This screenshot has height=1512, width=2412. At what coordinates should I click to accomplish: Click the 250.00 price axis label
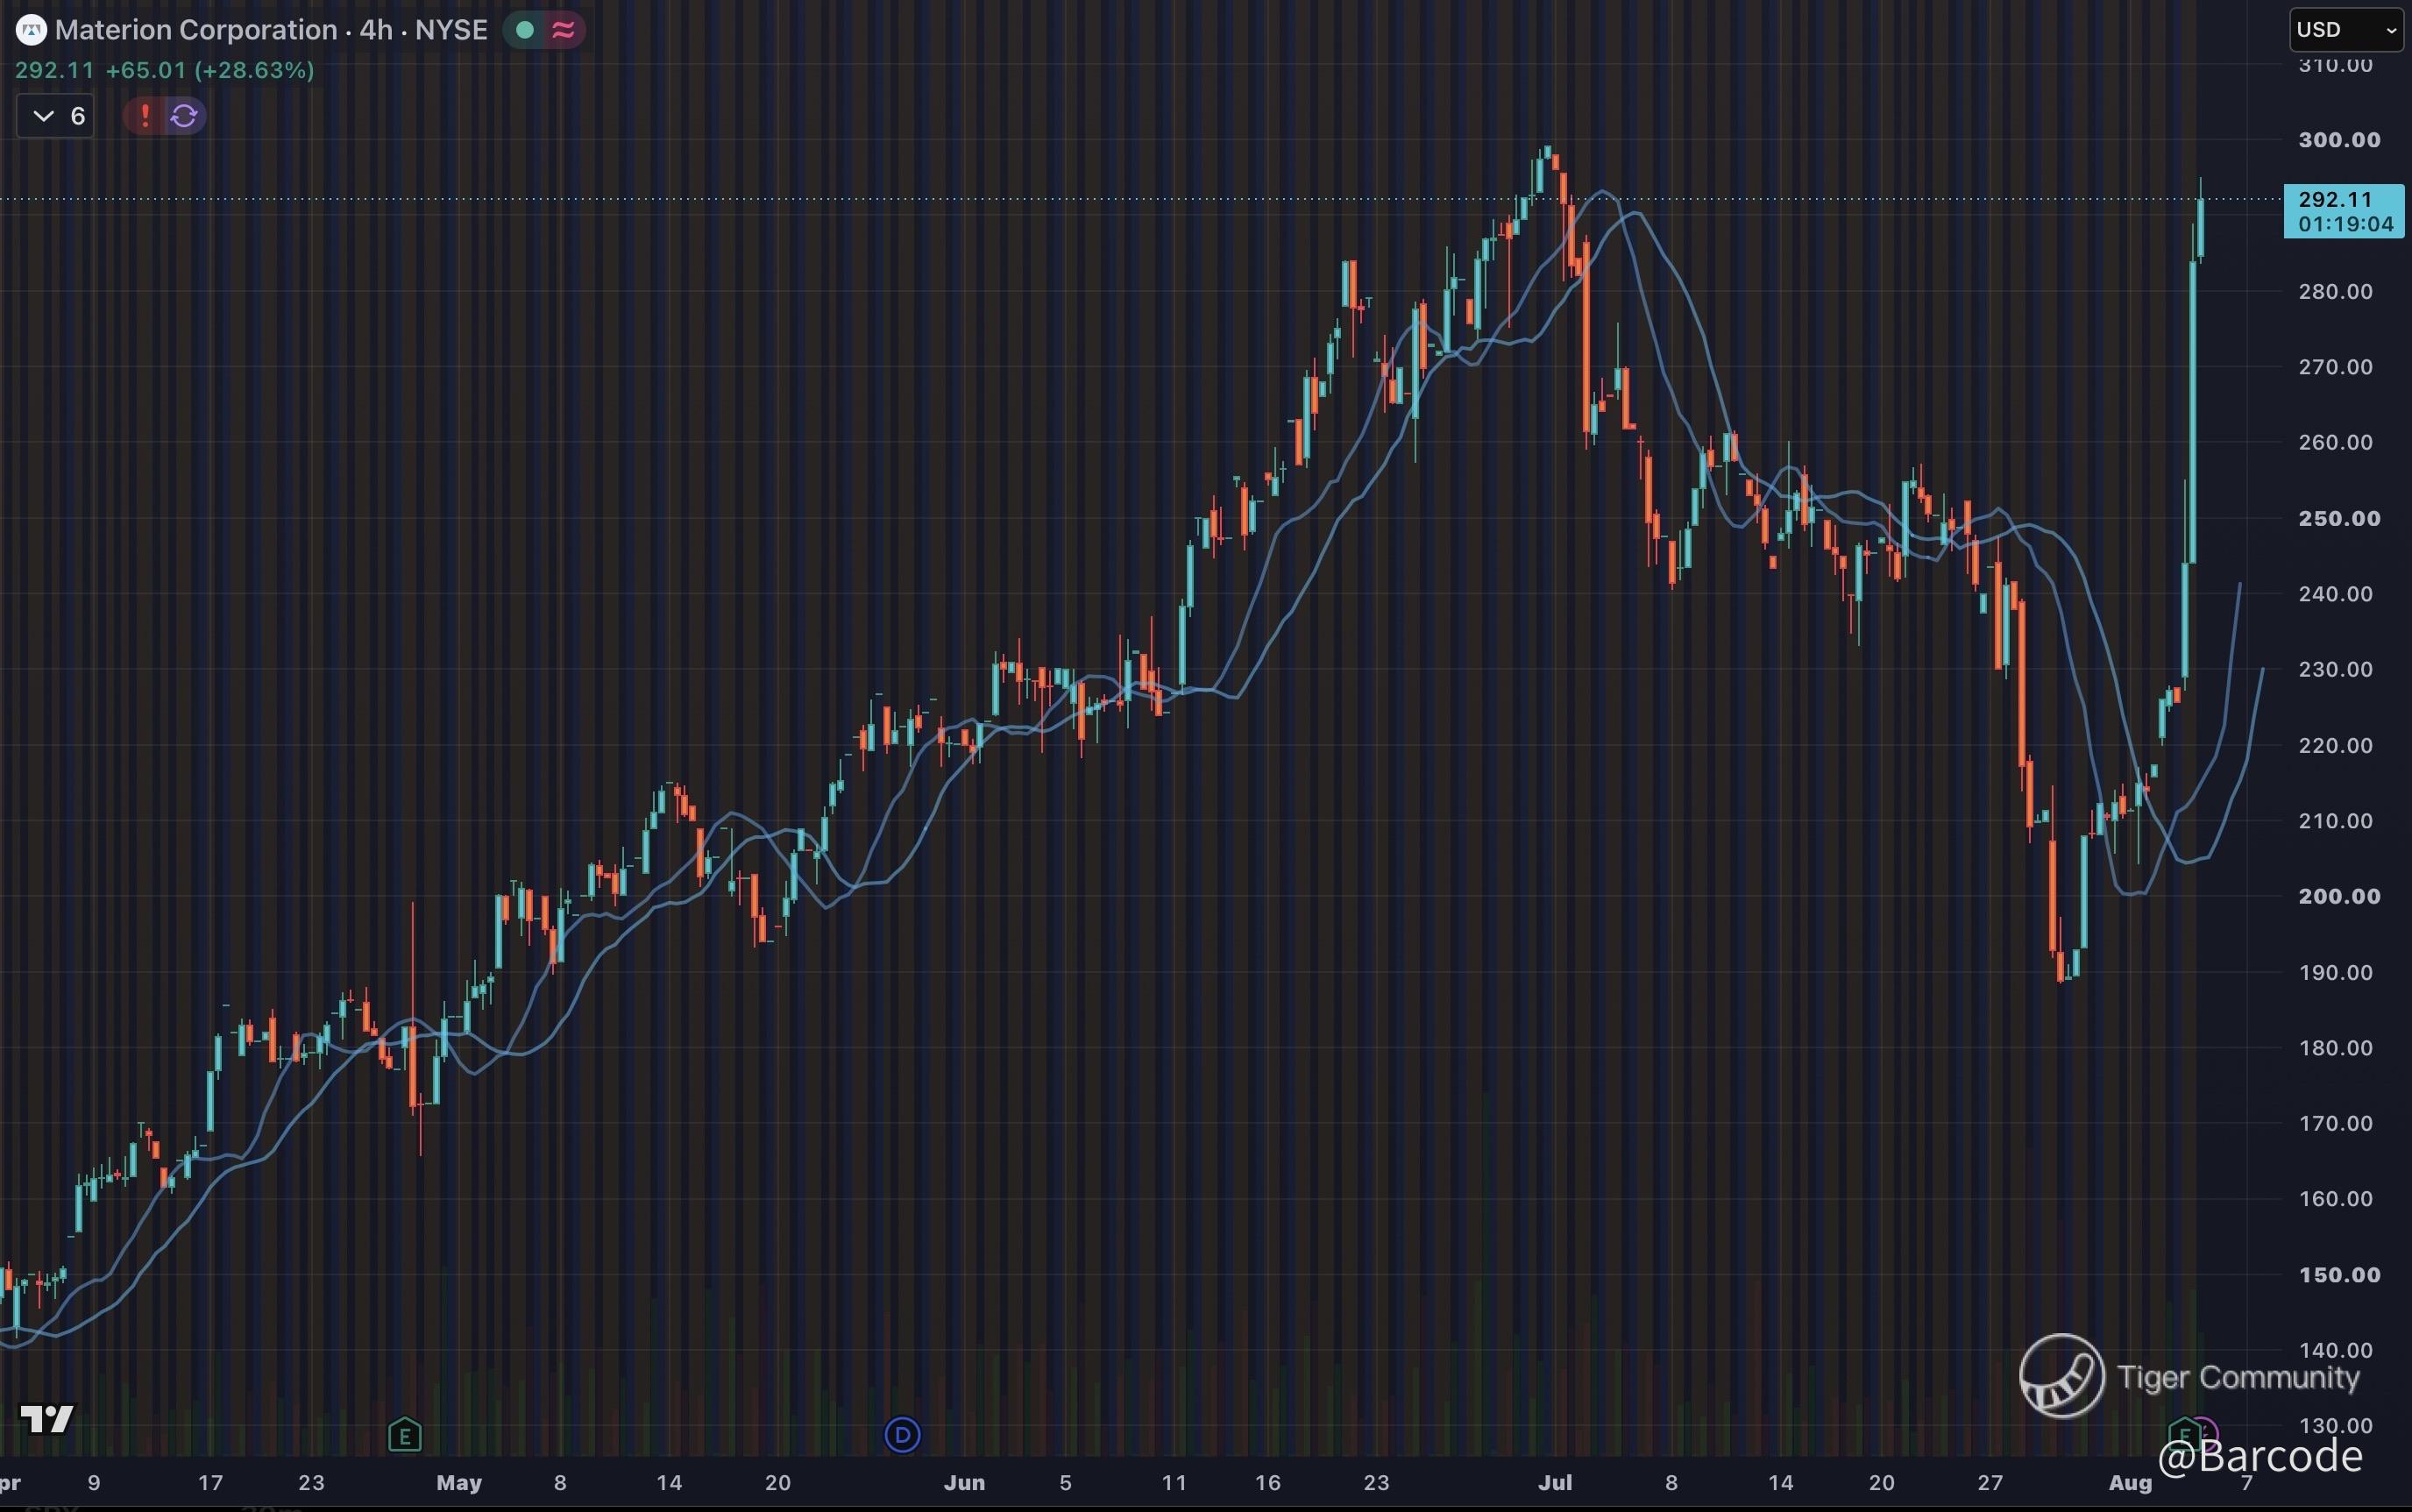[2340, 518]
